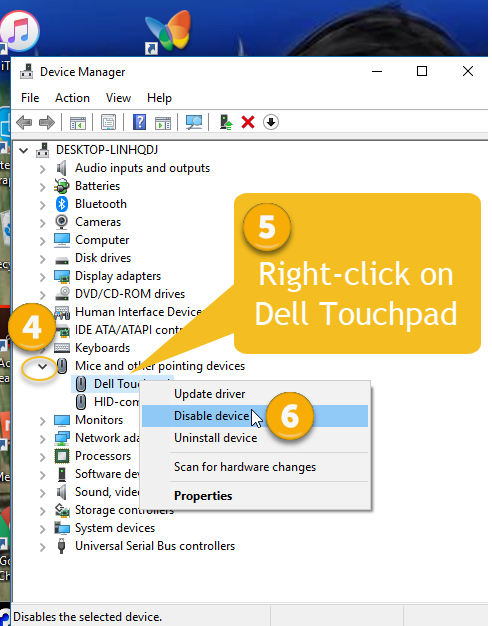Choose Properties from context menu
The width and height of the screenshot is (492, 626).
coord(255,496)
